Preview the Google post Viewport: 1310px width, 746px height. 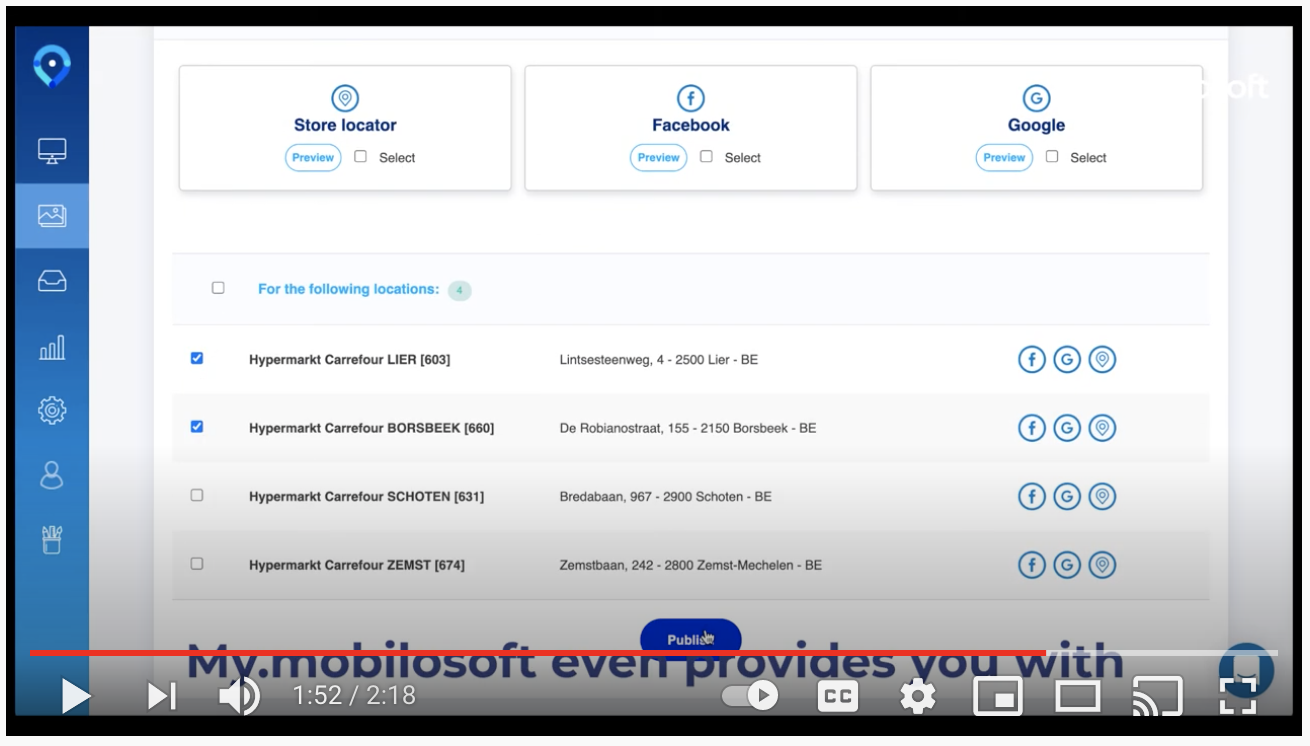(x=1004, y=158)
